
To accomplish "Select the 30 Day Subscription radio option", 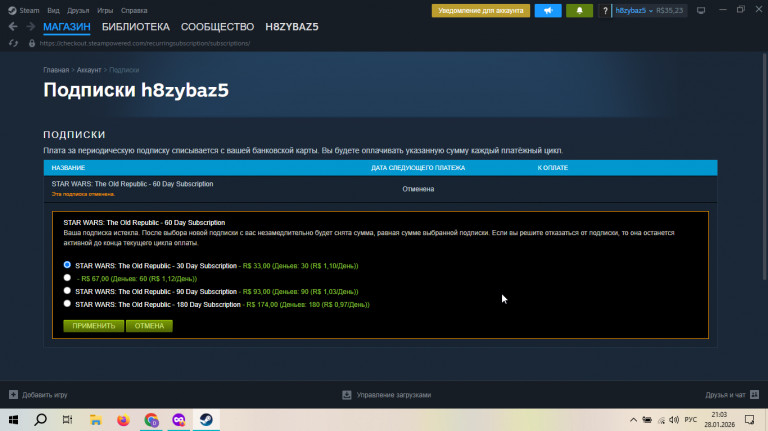I will [x=67, y=265].
